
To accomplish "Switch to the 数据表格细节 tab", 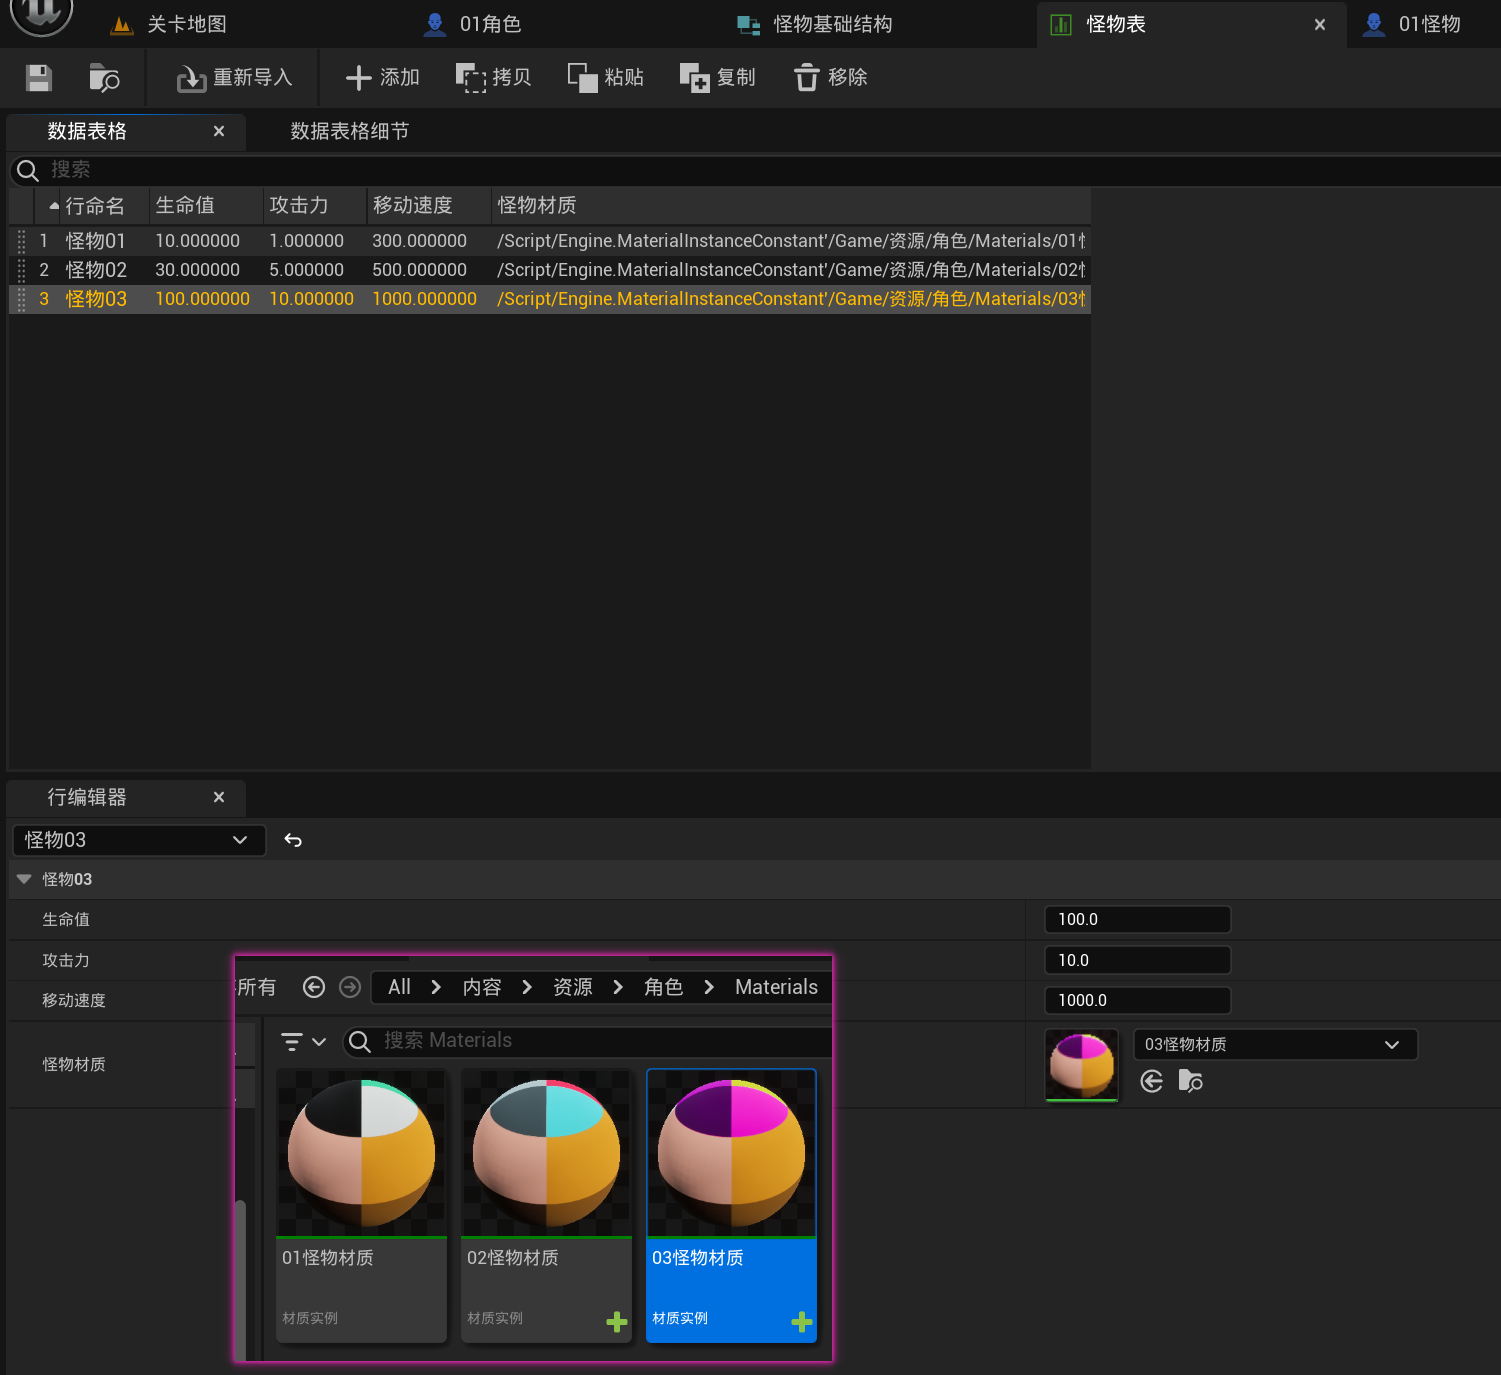I will pos(349,131).
